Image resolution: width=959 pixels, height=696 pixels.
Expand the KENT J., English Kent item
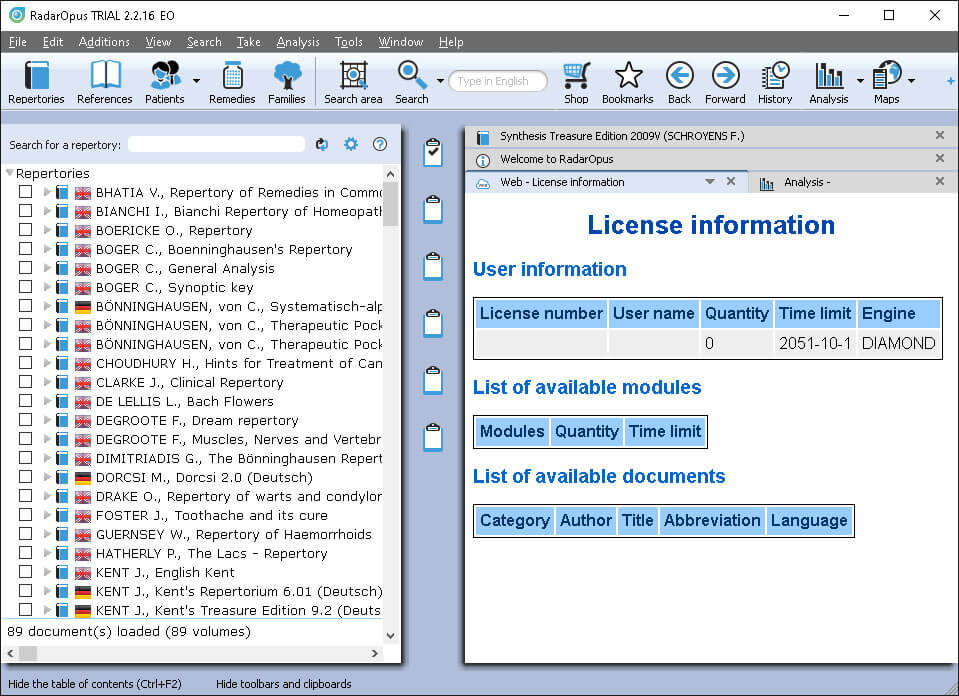point(47,572)
